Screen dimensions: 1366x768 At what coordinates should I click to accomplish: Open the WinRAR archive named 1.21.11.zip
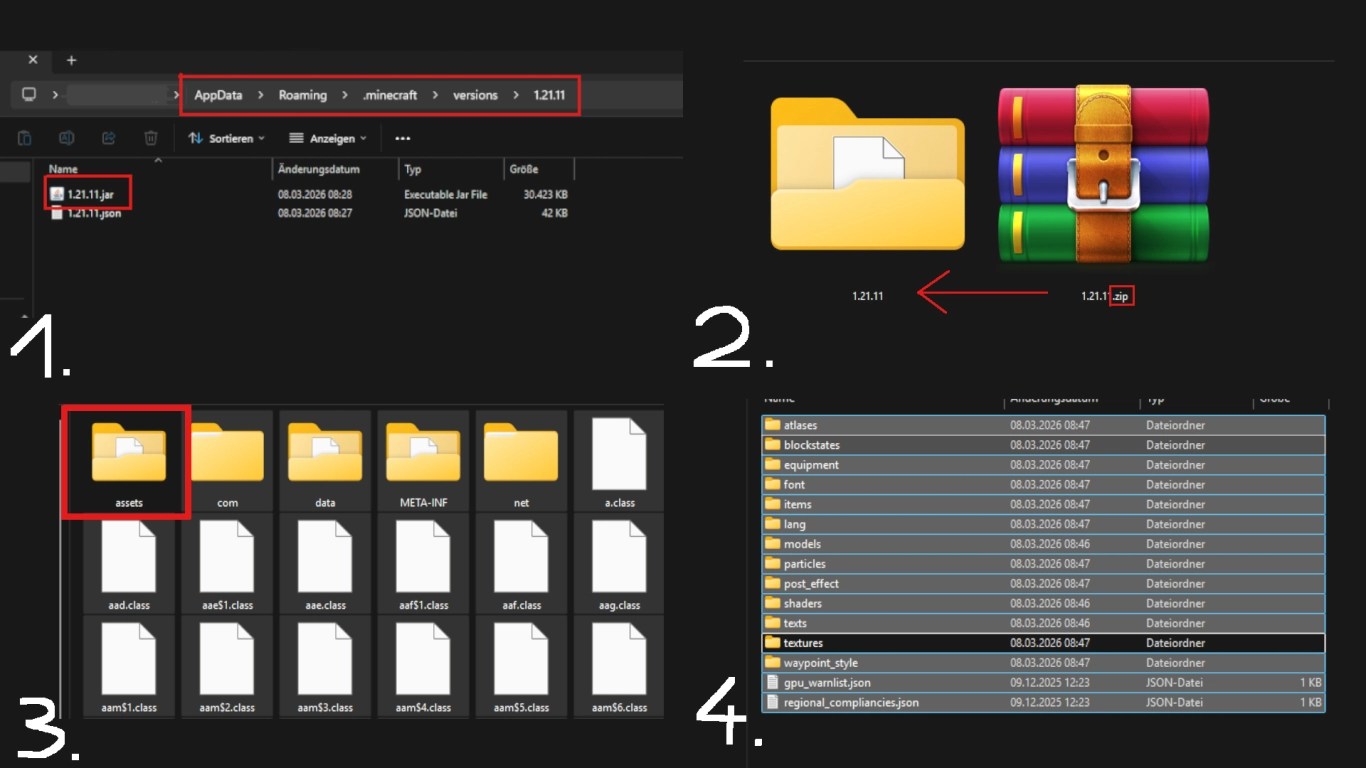coord(1103,175)
